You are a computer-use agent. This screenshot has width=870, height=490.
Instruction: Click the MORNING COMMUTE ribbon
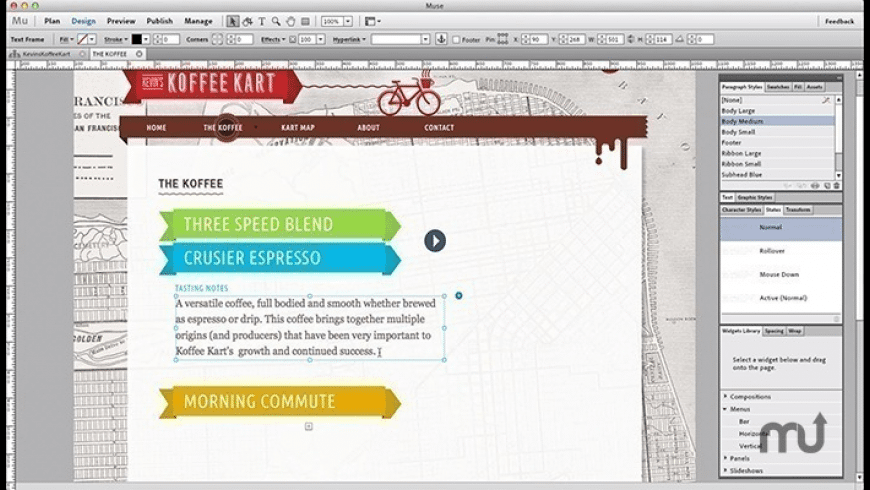click(x=280, y=402)
